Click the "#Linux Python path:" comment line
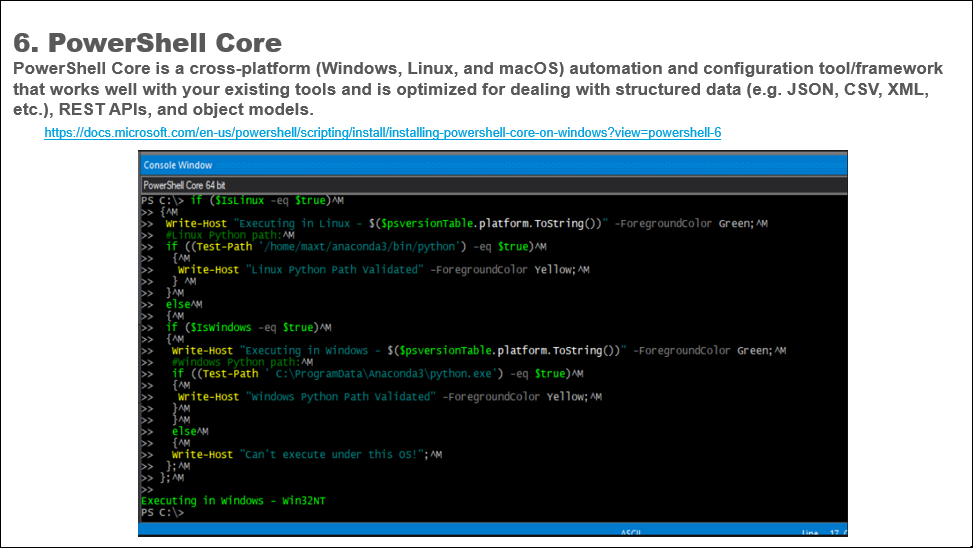The height and width of the screenshot is (548, 973). point(230,235)
